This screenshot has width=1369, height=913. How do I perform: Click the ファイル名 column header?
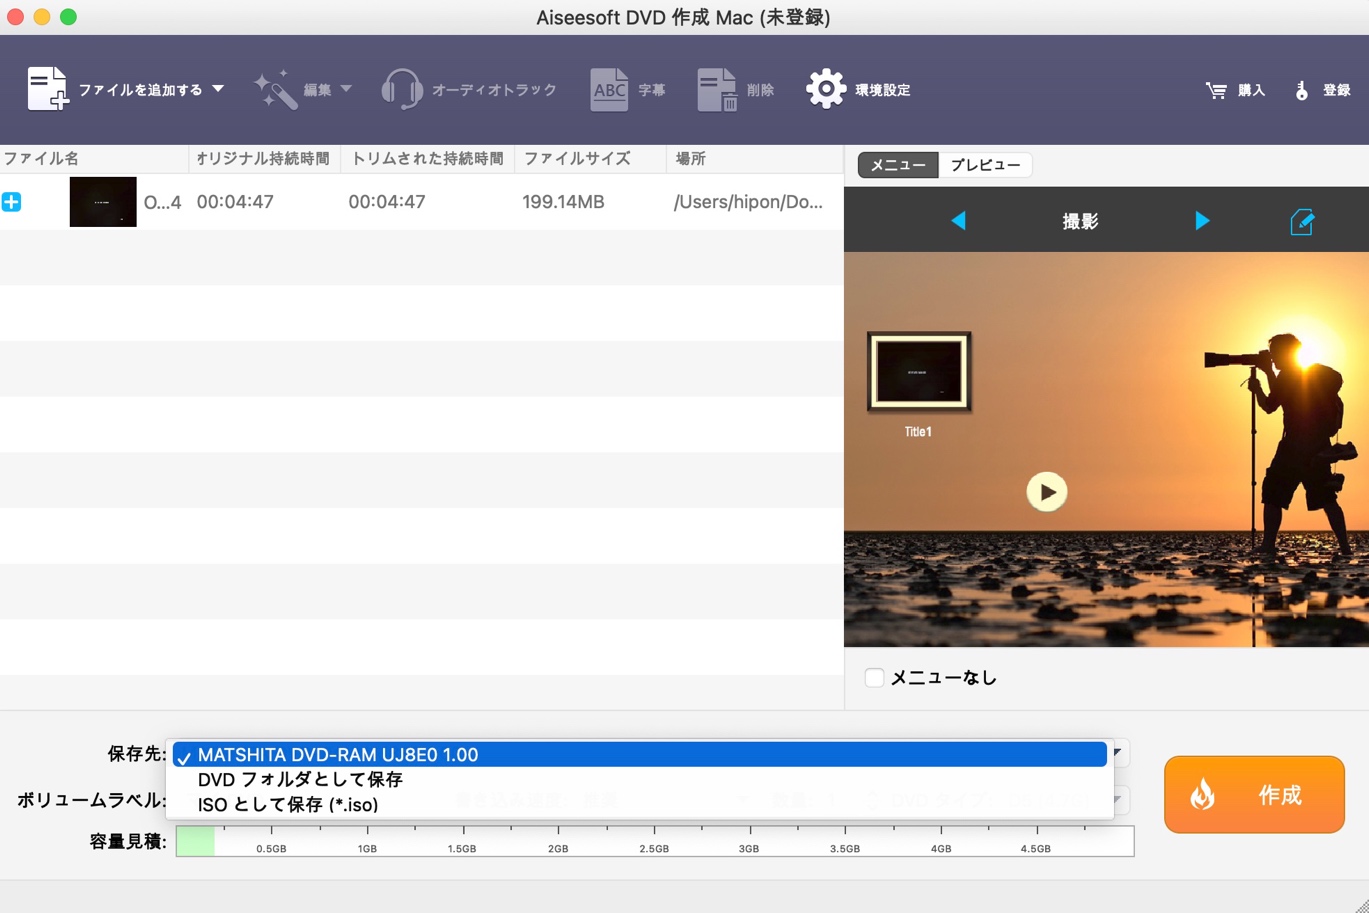click(94, 159)
